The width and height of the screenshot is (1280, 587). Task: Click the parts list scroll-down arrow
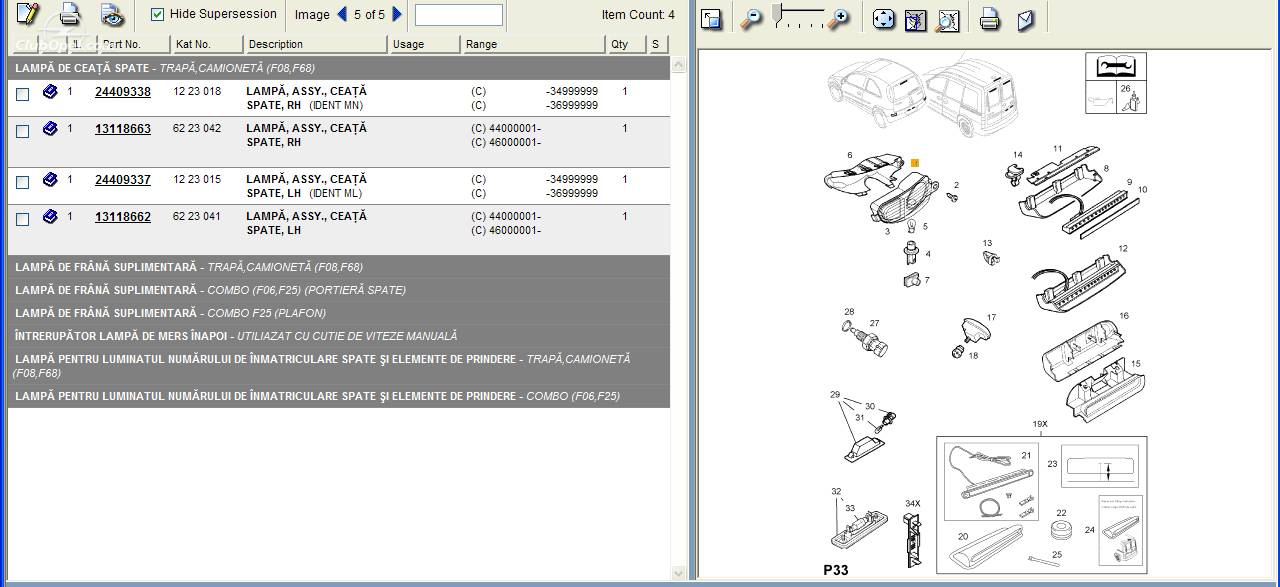(x=679, y=573)
